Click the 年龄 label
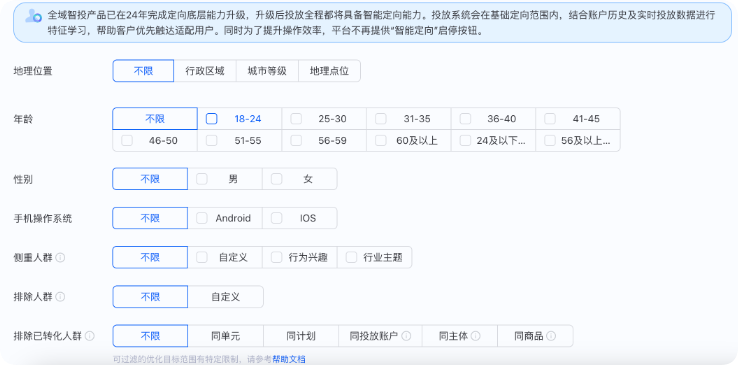This screenshot has height=365, width=738. (x=23, y=119)
